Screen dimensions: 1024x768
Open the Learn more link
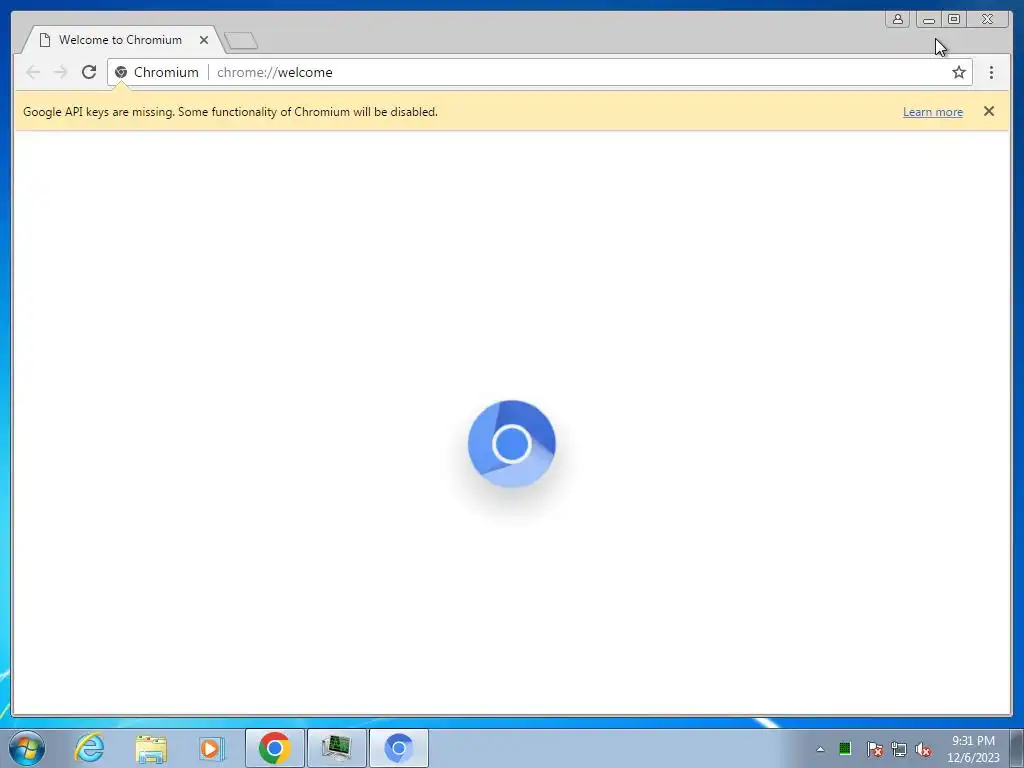pos(933,112)
